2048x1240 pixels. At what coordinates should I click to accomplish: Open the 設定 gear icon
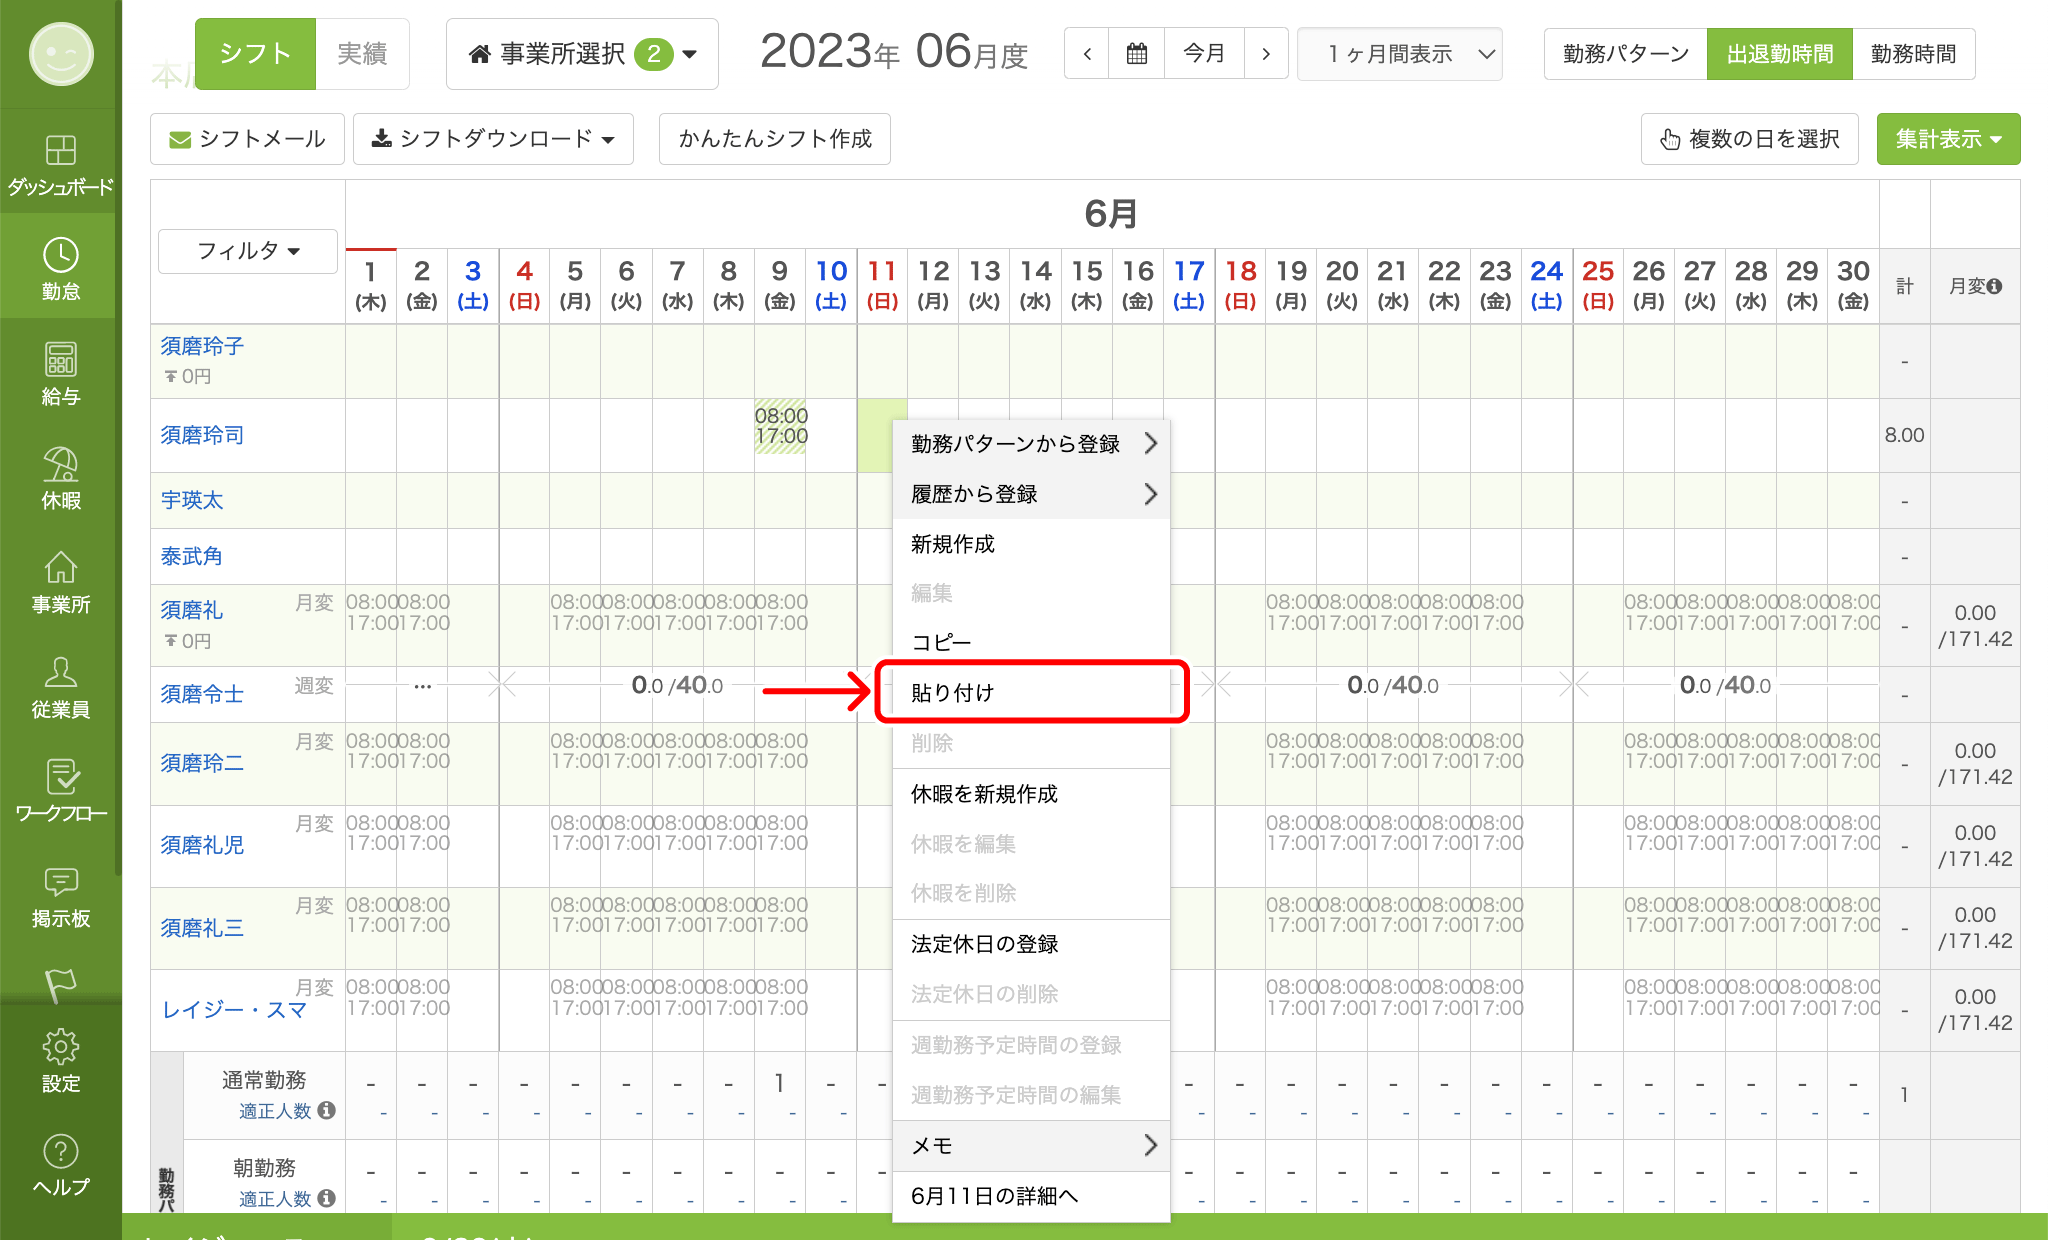tap(60, 1047)
